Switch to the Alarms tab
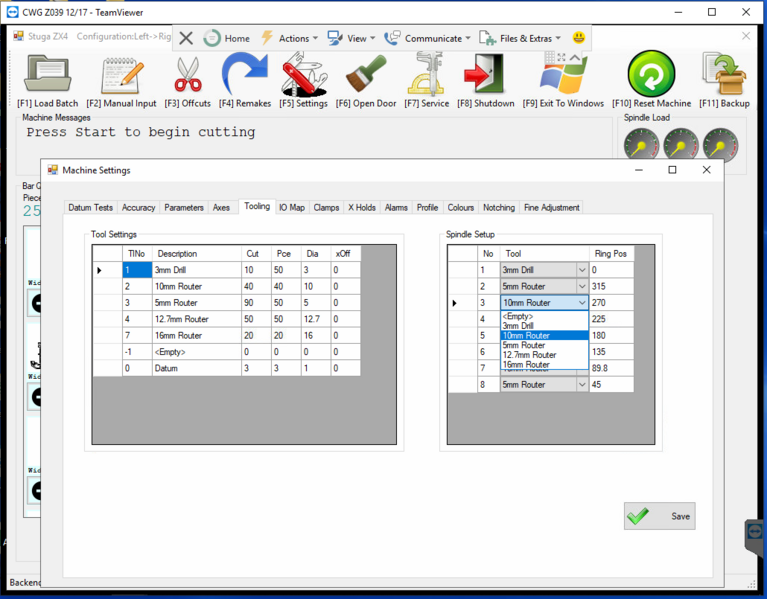767x599 pixels. click(396, 207)
